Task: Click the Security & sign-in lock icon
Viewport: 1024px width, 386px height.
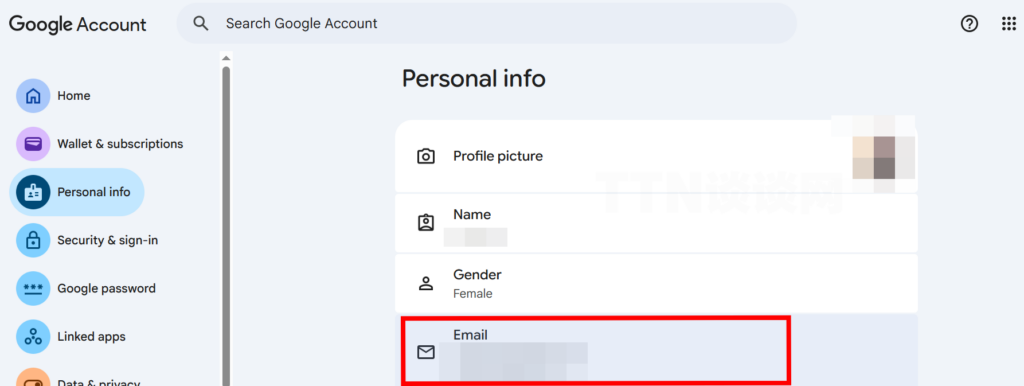Action: click(x=33, y=240)
